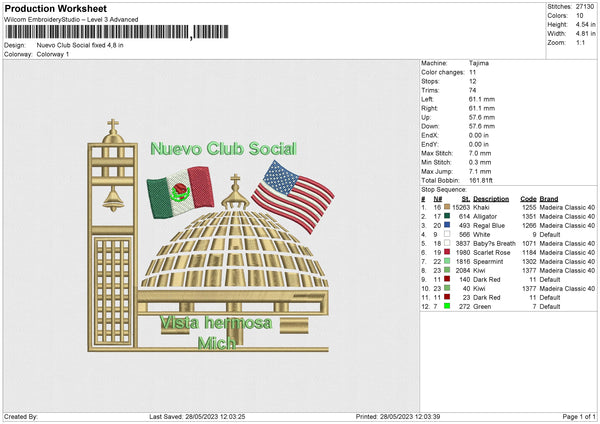600x424 pixels.
Task: Click the Alligator green color swatch
Action: point(447,216)
